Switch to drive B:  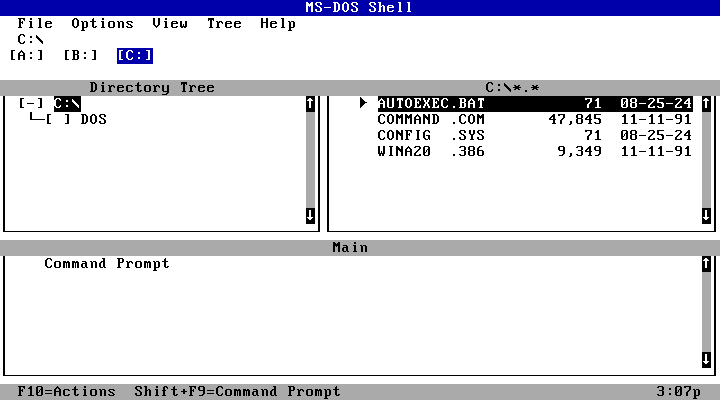(x=81, y=56)
